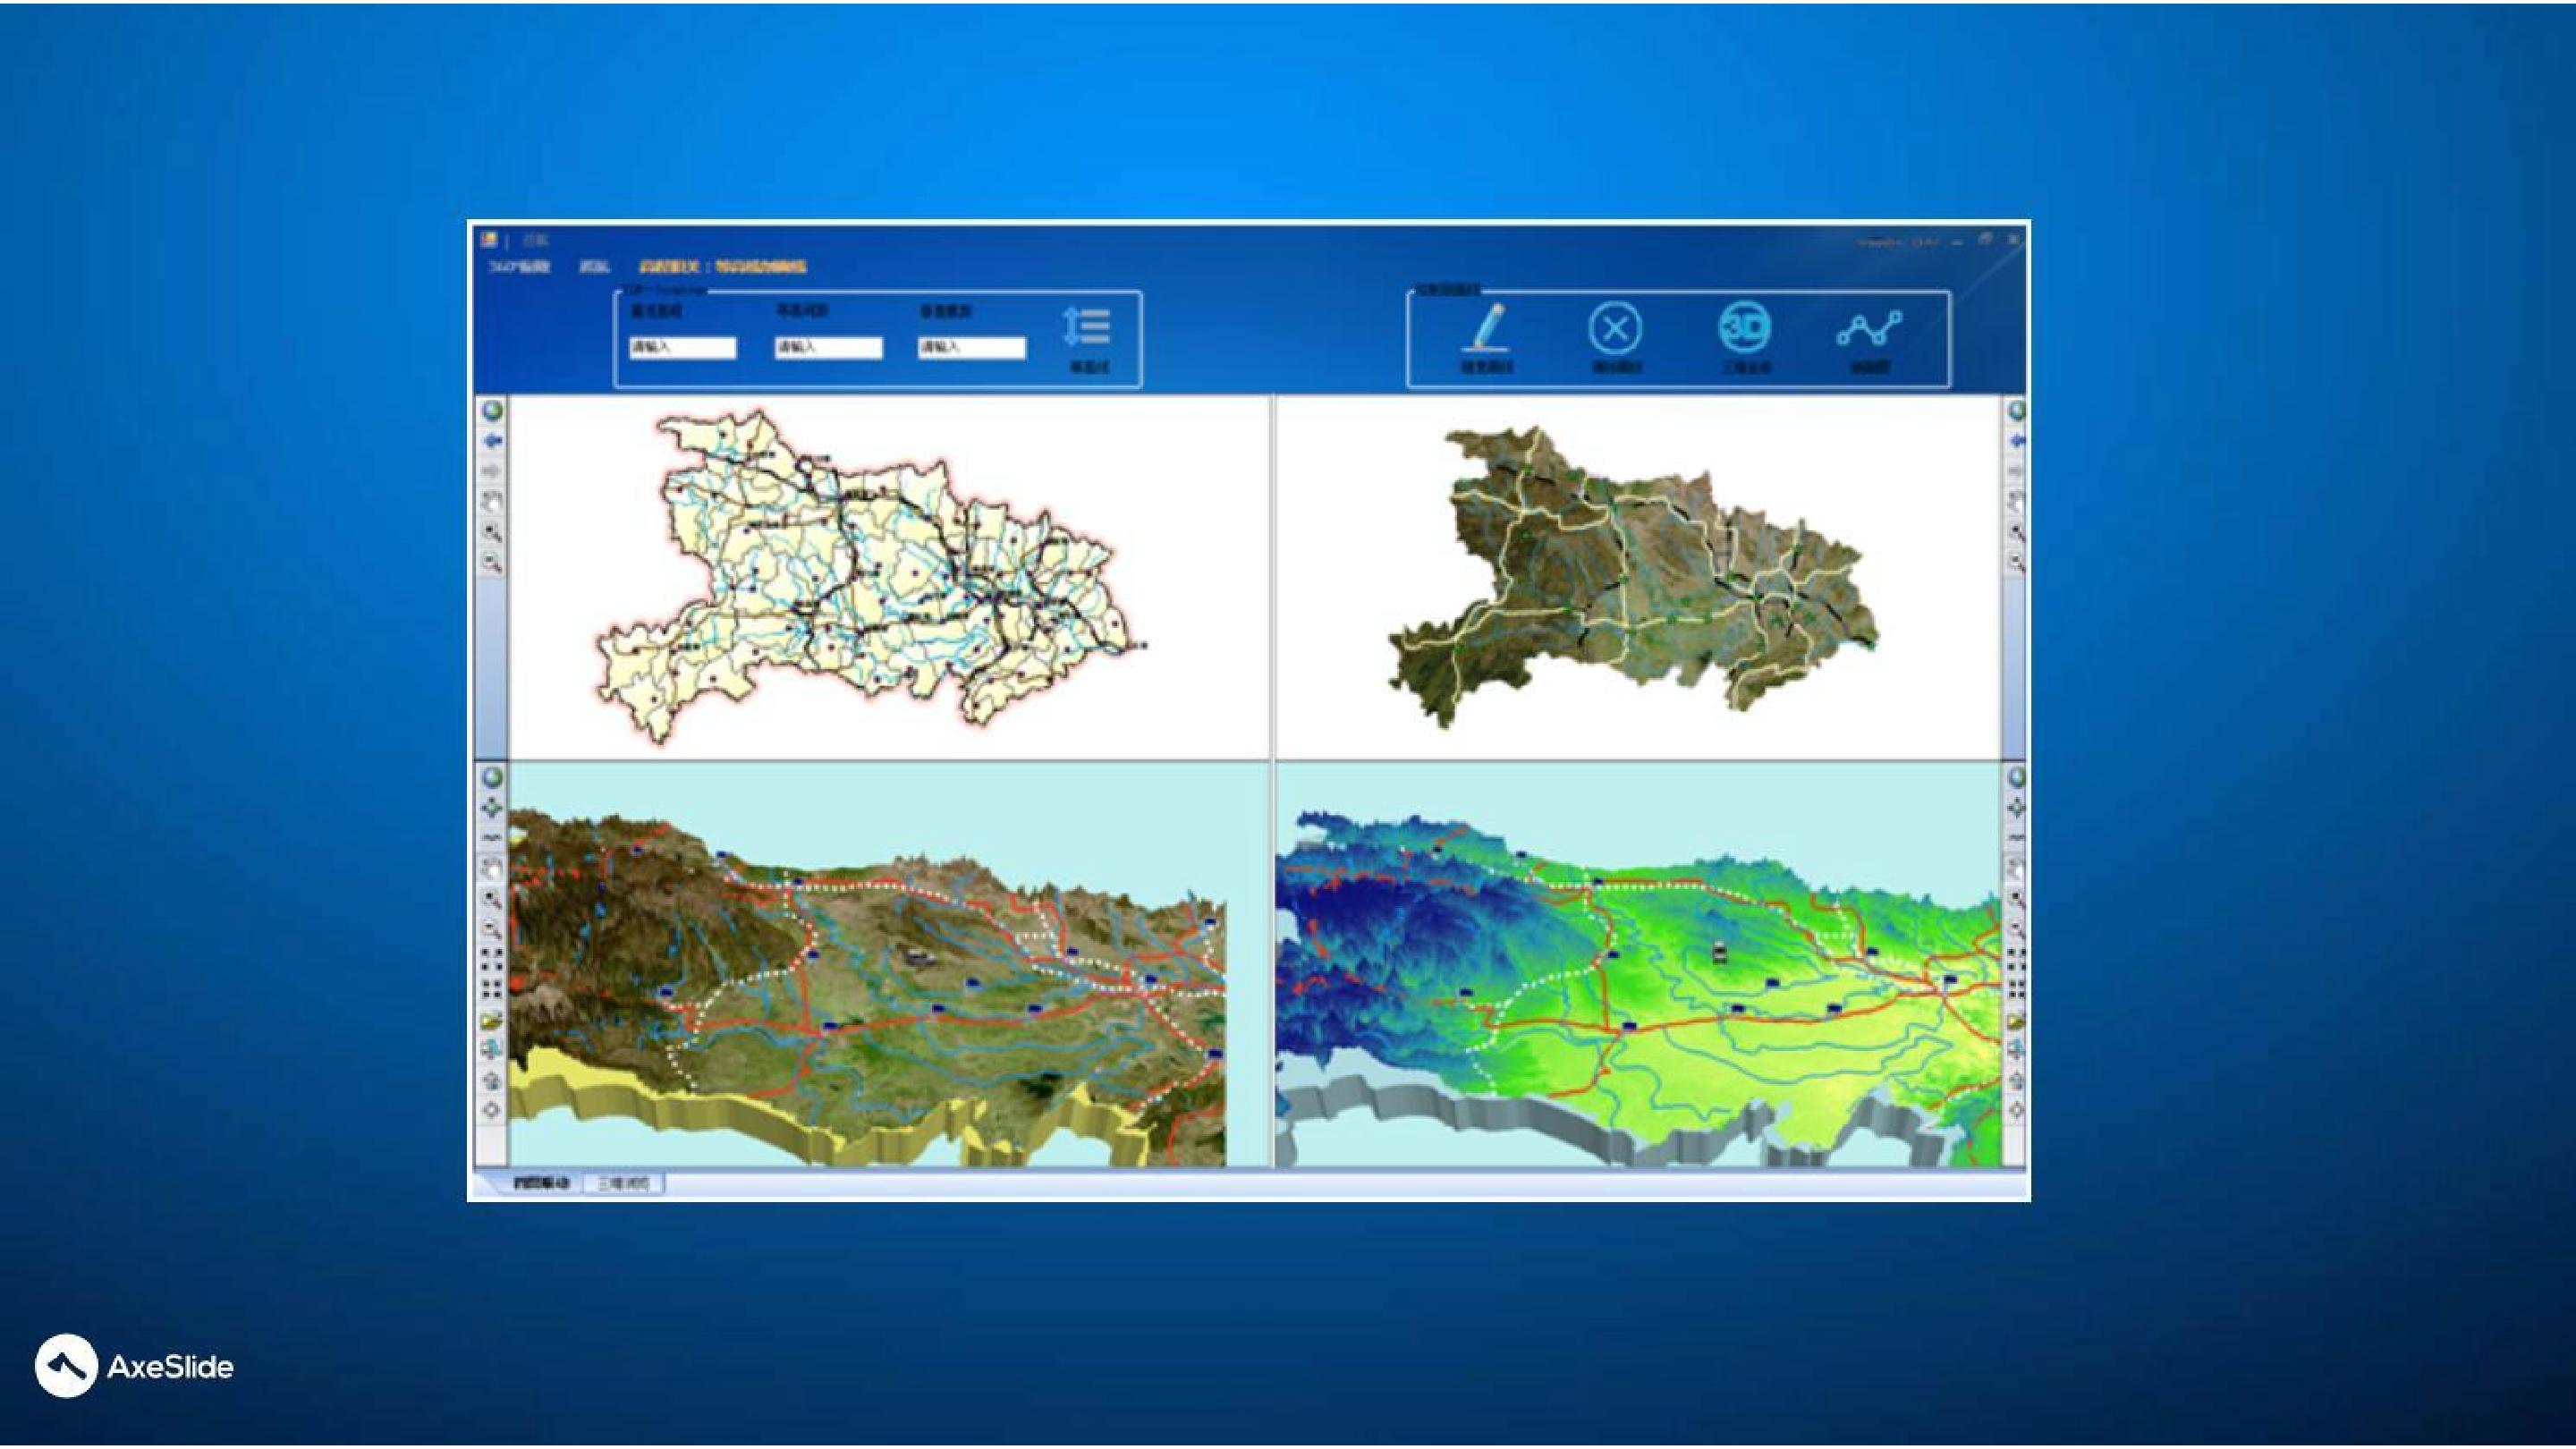This screenshot has width=2576, height=1449.
Task: Click the target crosshair icon in lower-left 3D toolbar
Action: click(x=492, y=1110)
